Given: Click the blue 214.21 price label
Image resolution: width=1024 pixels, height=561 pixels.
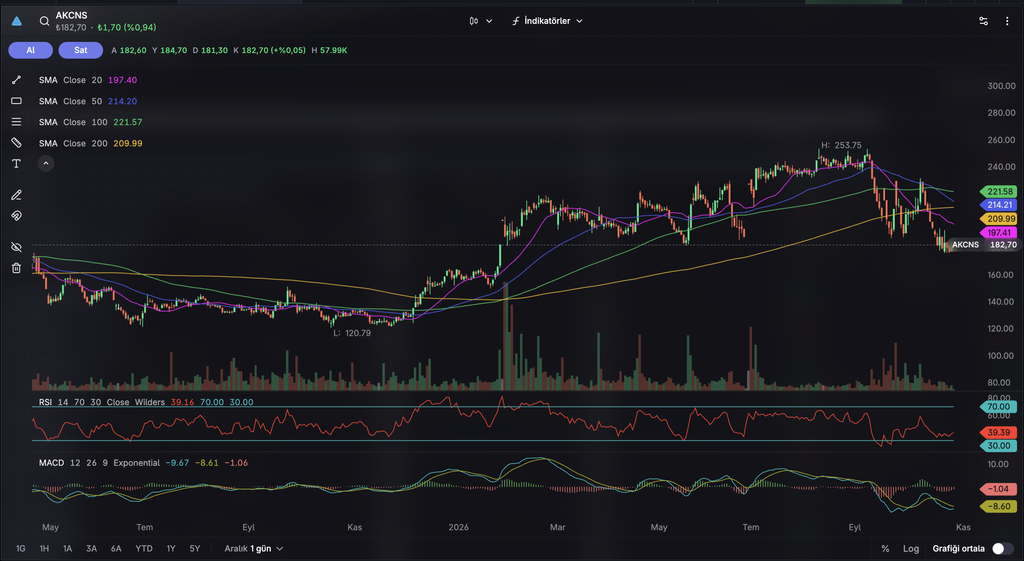Looking at the screenshot, I should click(999, 205).
